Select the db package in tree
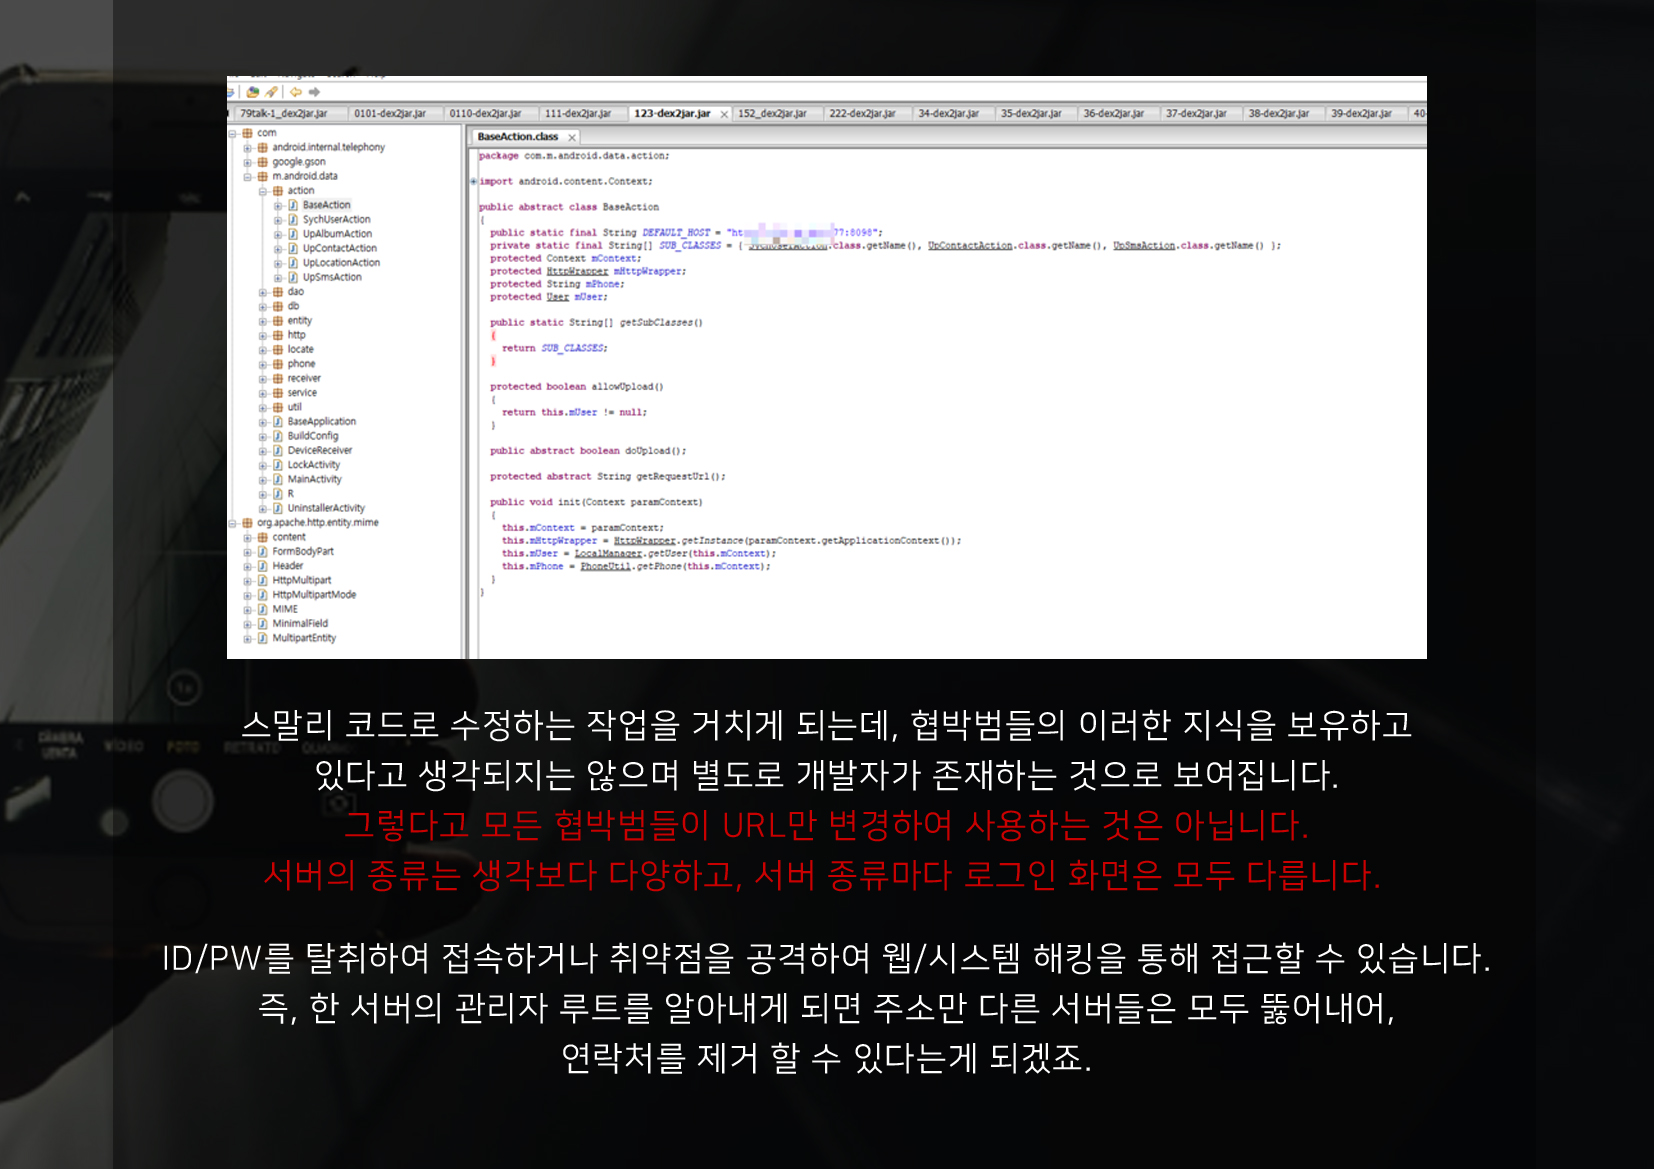This screenshot has width=1654, height=1169. coord(293,306)
